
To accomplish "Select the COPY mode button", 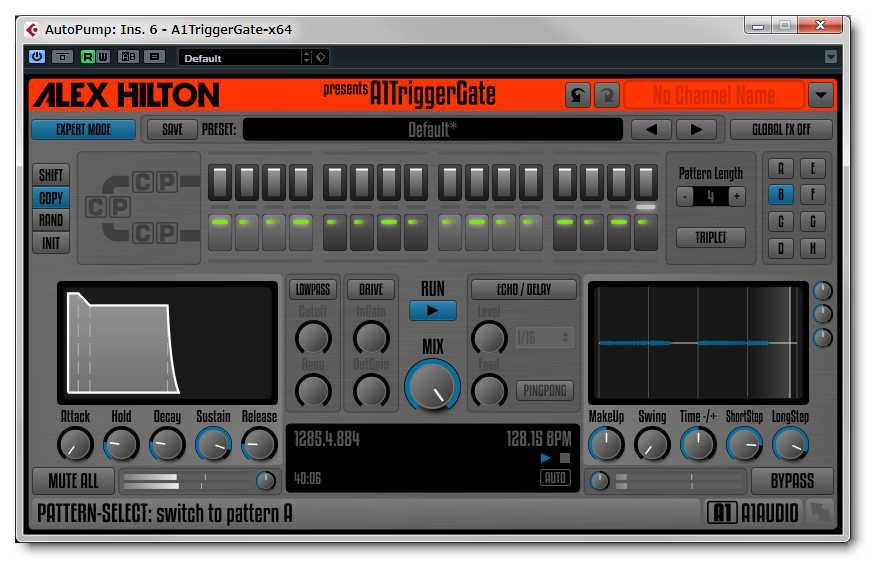I will click(x=51, y=198).
